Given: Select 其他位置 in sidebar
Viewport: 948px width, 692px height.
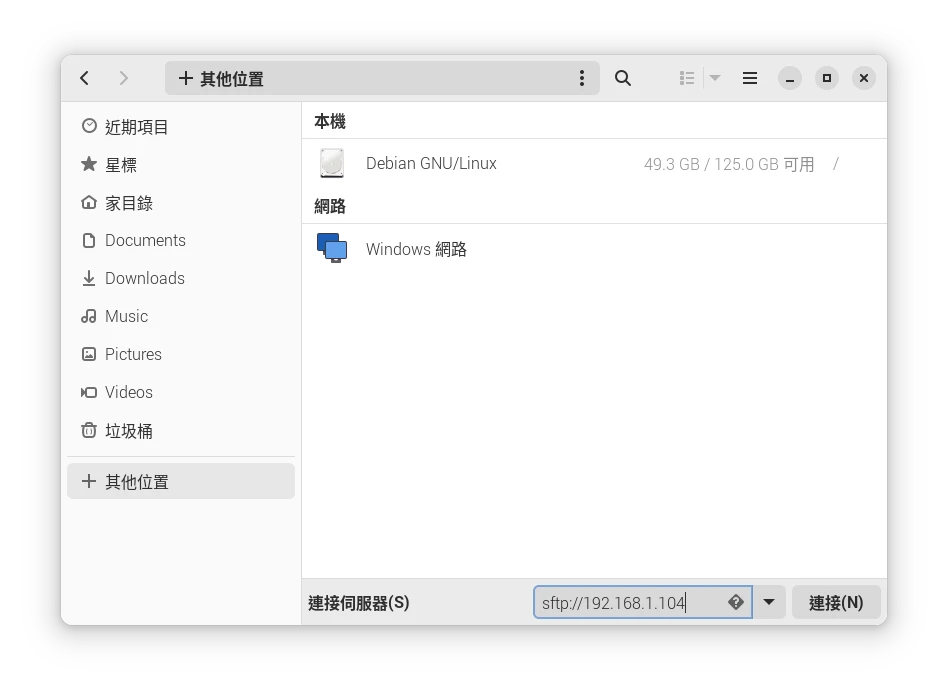Looking at the screenshot, I should click(x=181, y=482).
